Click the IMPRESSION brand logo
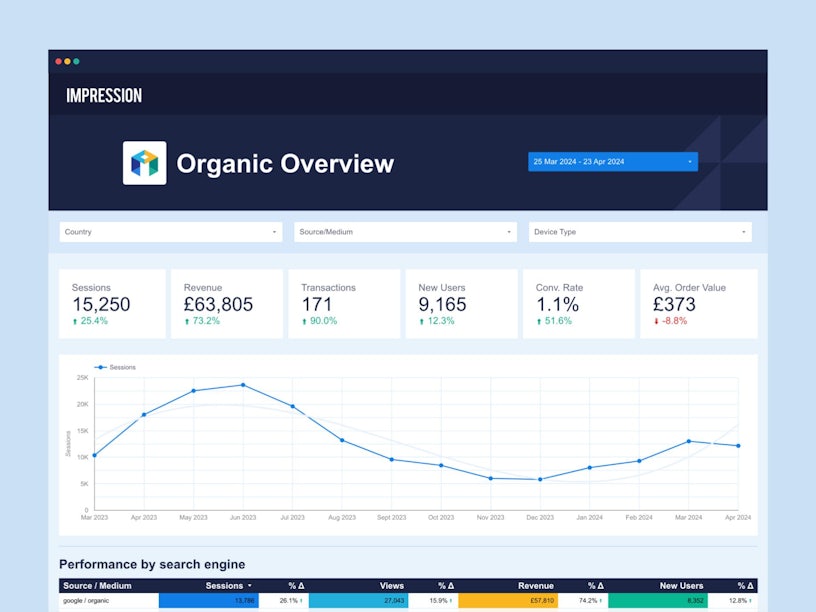The image size is (816, 612). pos(104,96)
